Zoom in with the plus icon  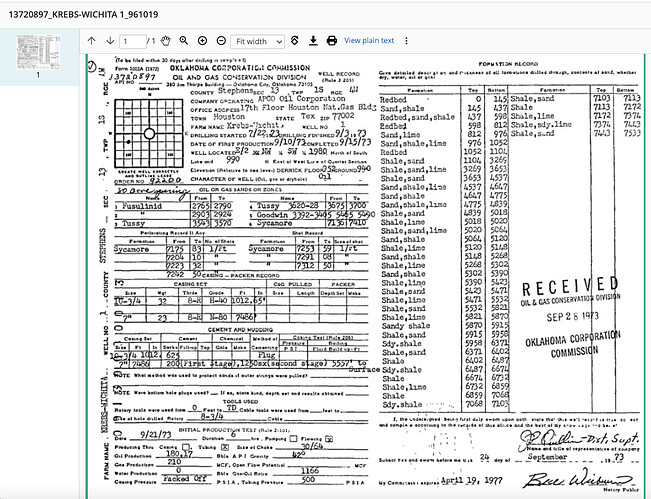pyautogui.click(x=202, y=41)
